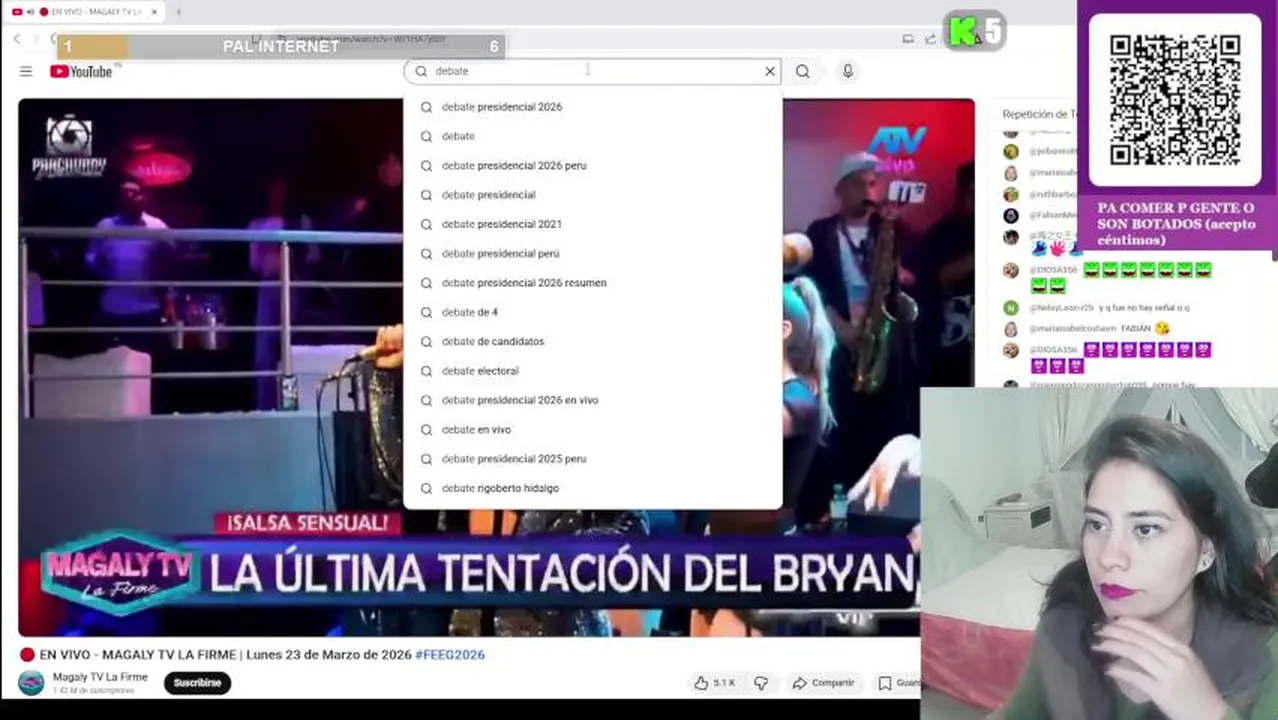
Task: Pick suggestion 'debate presidencial 2026'
Action: pos(593,107)
